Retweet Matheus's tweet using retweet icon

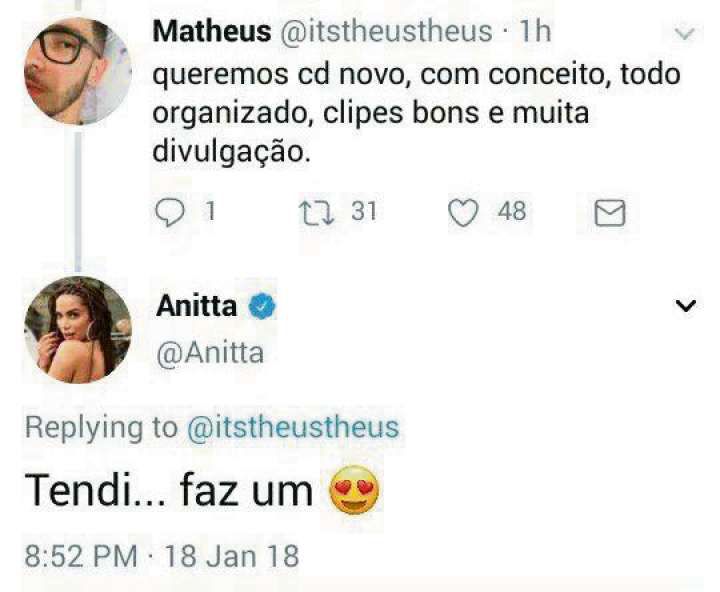coord(316,214)
